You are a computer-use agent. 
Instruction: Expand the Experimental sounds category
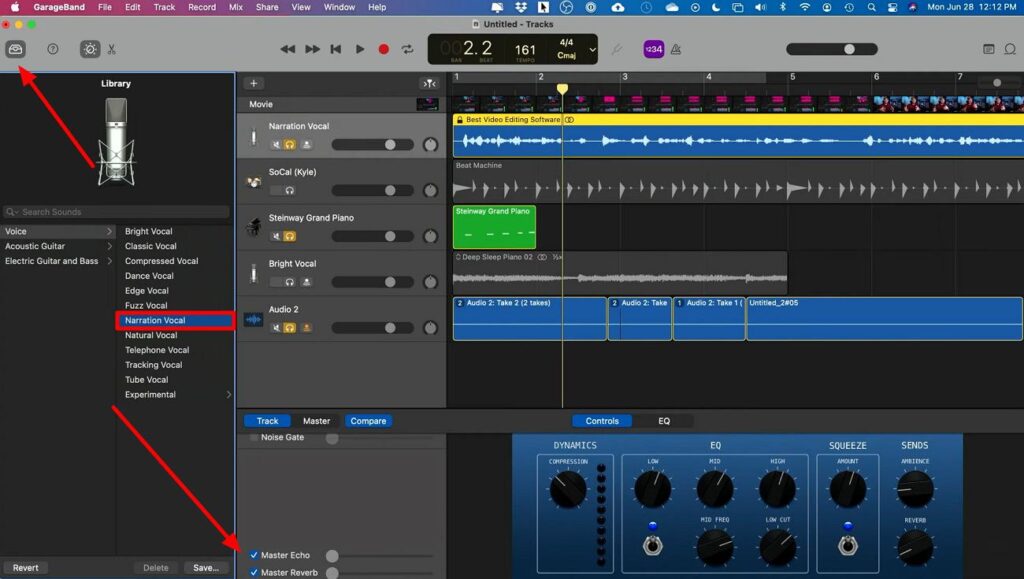[x=150, y=394]
